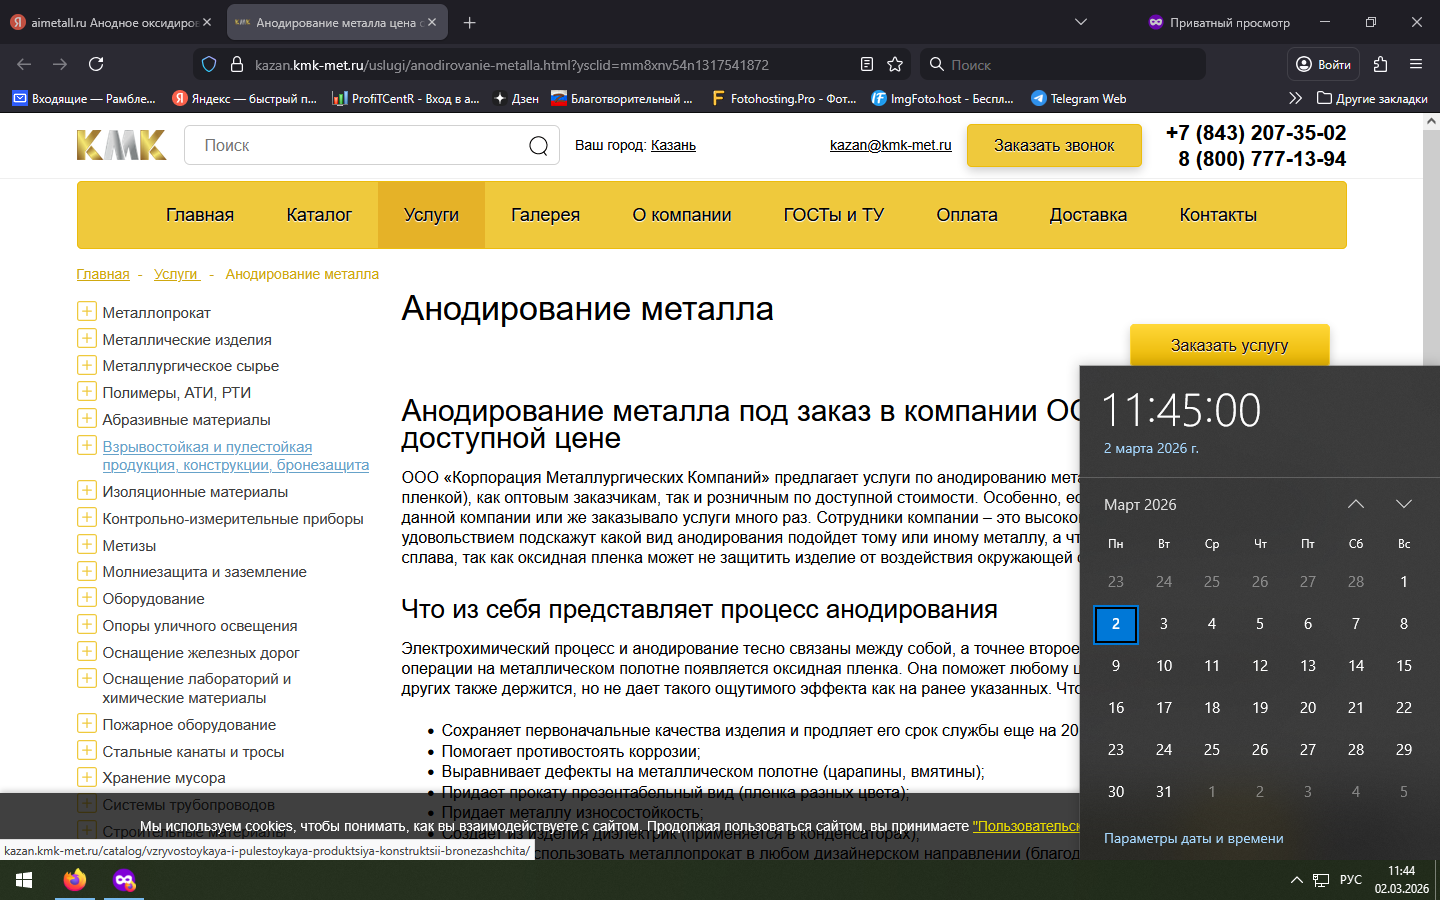Click the browser reload page icon
The image size is (1440, 900).
96,64
